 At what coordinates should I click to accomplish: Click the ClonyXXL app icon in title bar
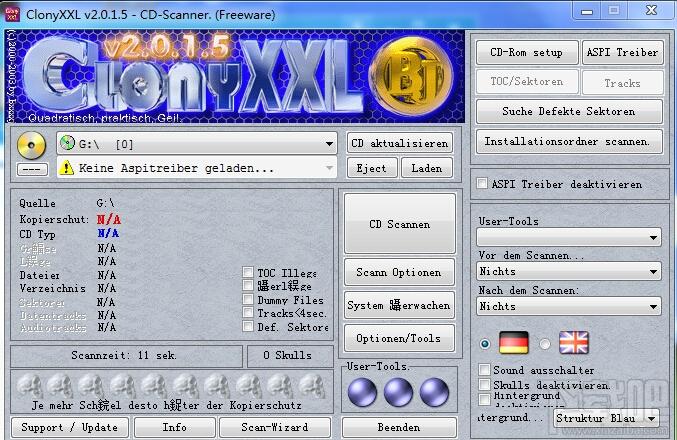pyautogui.click(x=12, y=14)
